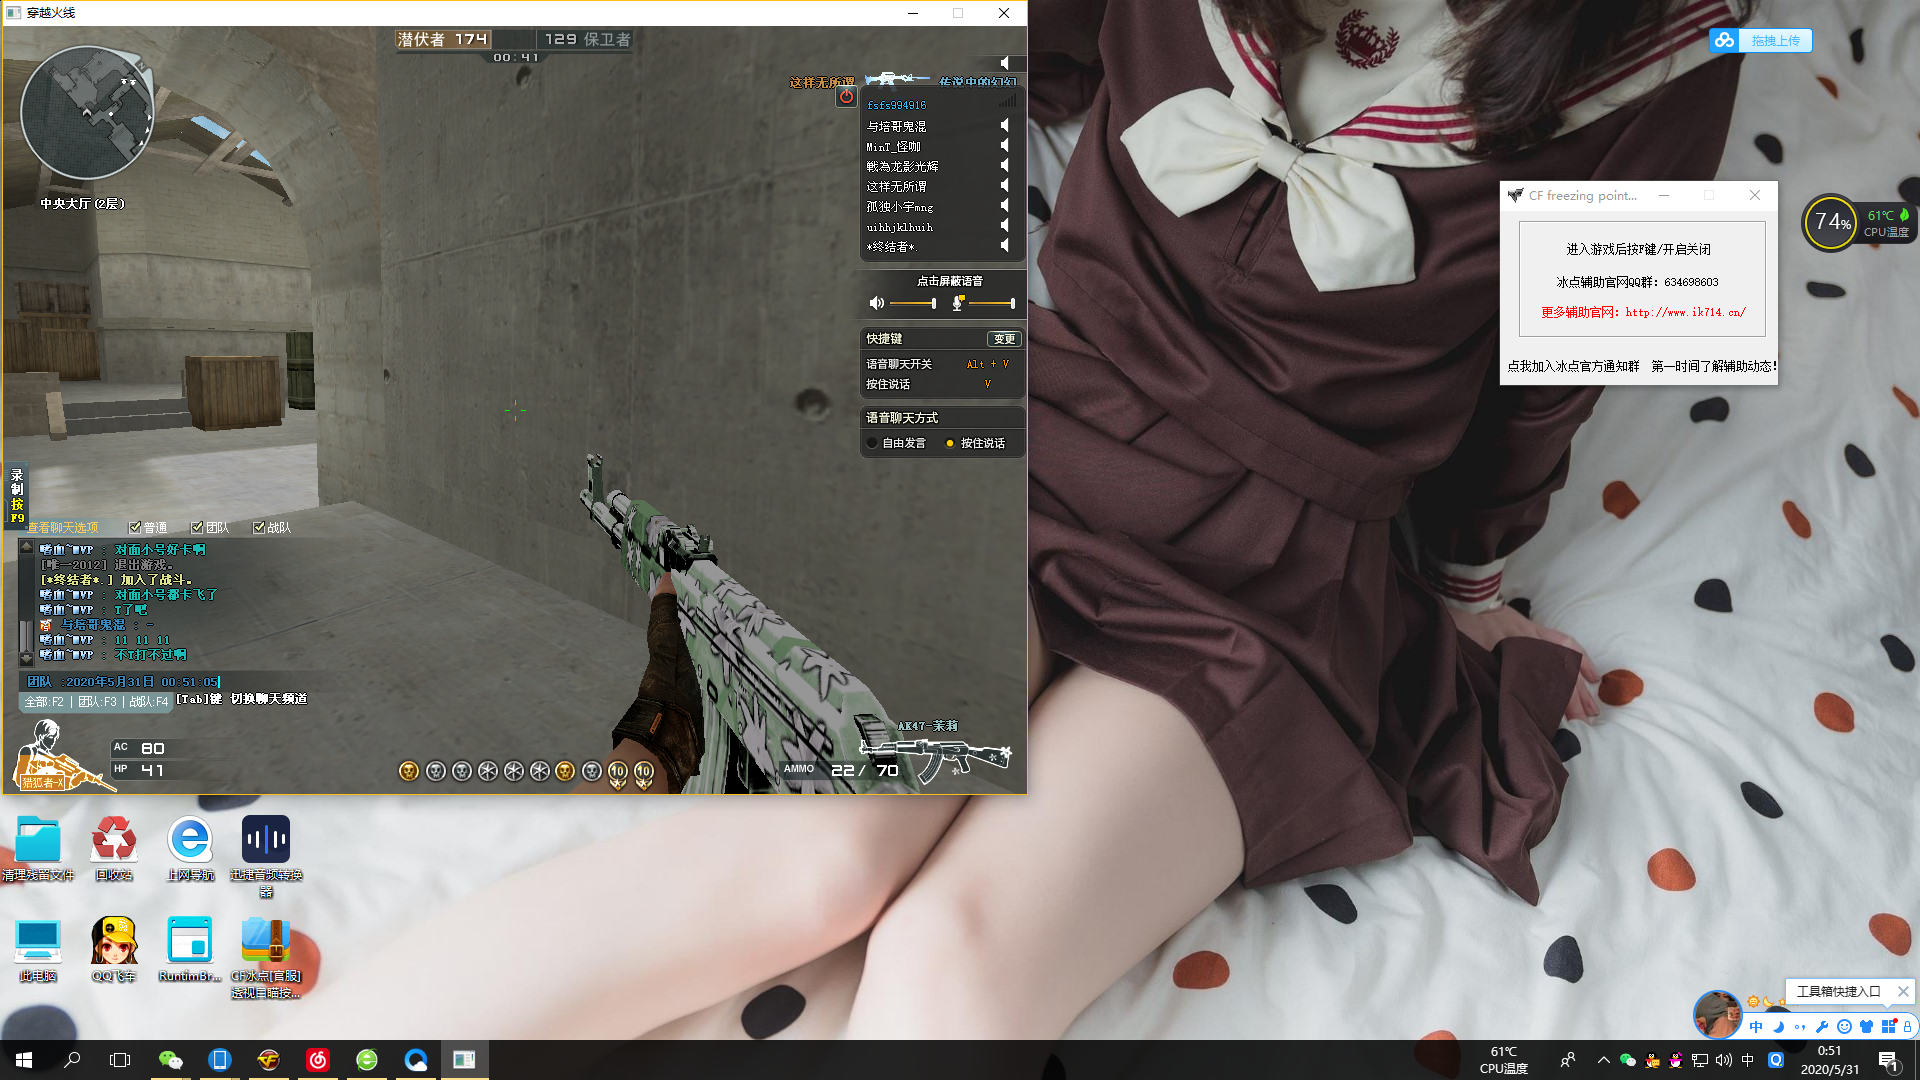Select 自由发言 voice mode radio
The image size is (1920, 1080).
pos(872,443)
